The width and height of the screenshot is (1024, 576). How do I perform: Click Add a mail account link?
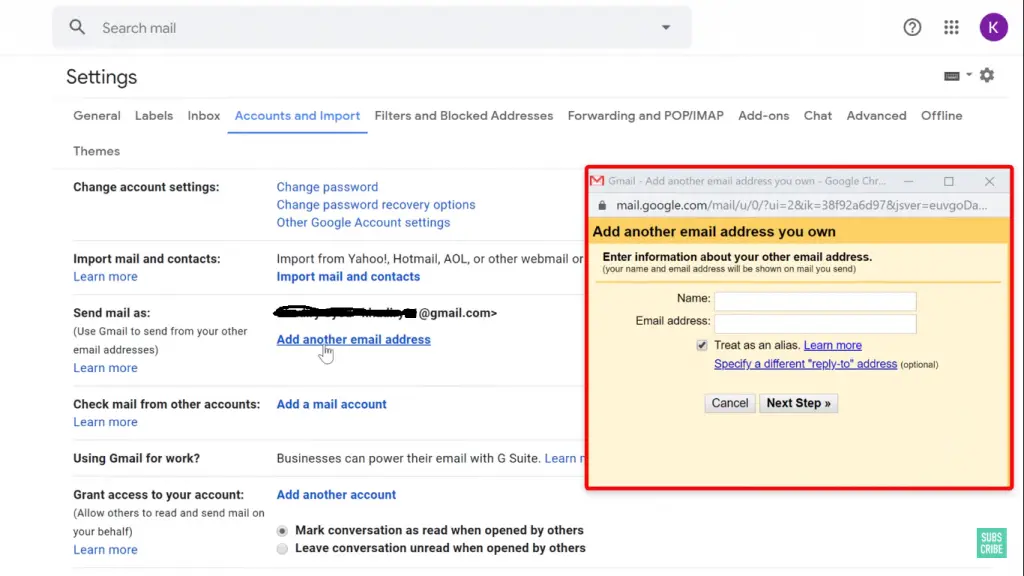tap(331, 404)
